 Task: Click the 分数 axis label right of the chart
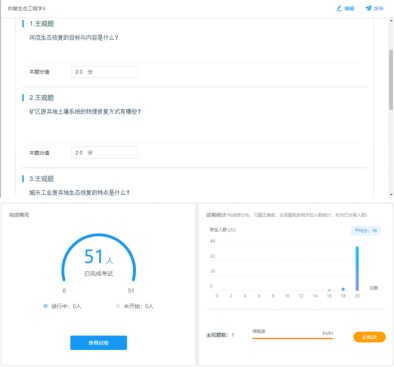(x=374, y=288)
